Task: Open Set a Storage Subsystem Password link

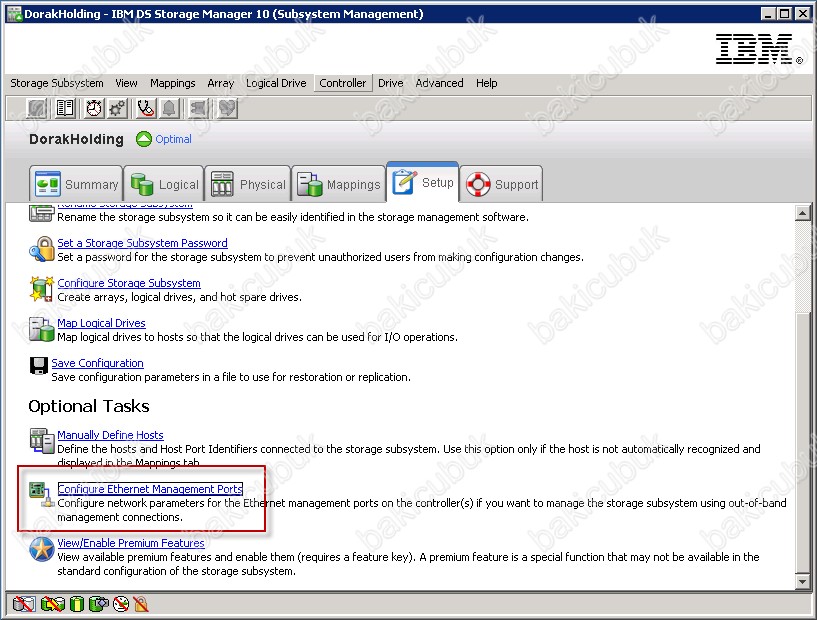Action: 142,243
